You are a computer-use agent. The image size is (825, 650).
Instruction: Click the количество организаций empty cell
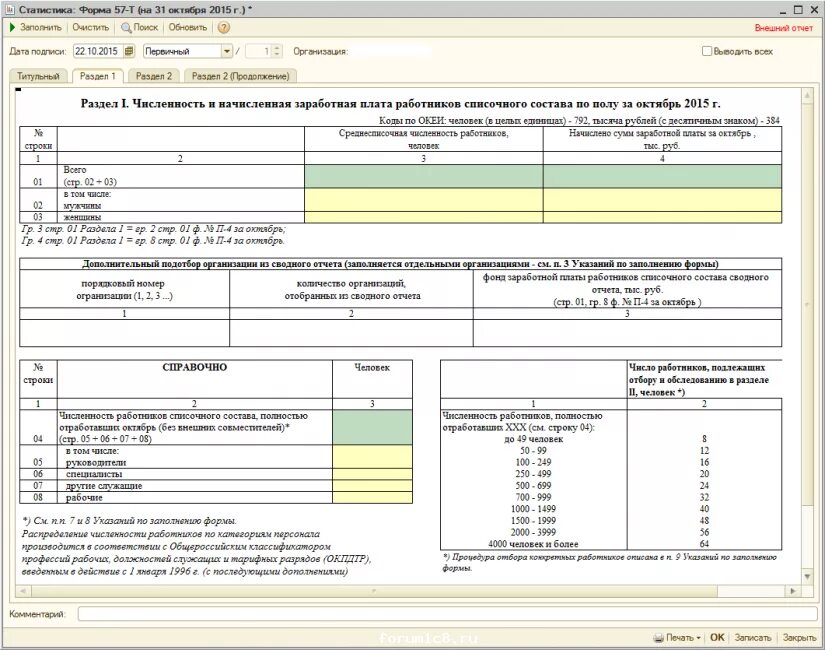(x=351, y=333)
